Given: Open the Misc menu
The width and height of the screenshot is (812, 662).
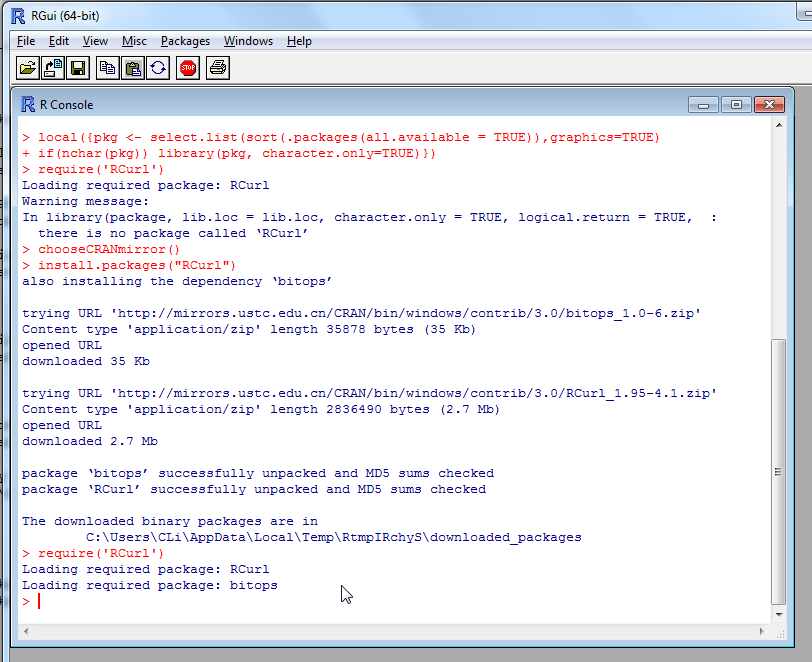Looking at the screenshot, I should 134,41.
